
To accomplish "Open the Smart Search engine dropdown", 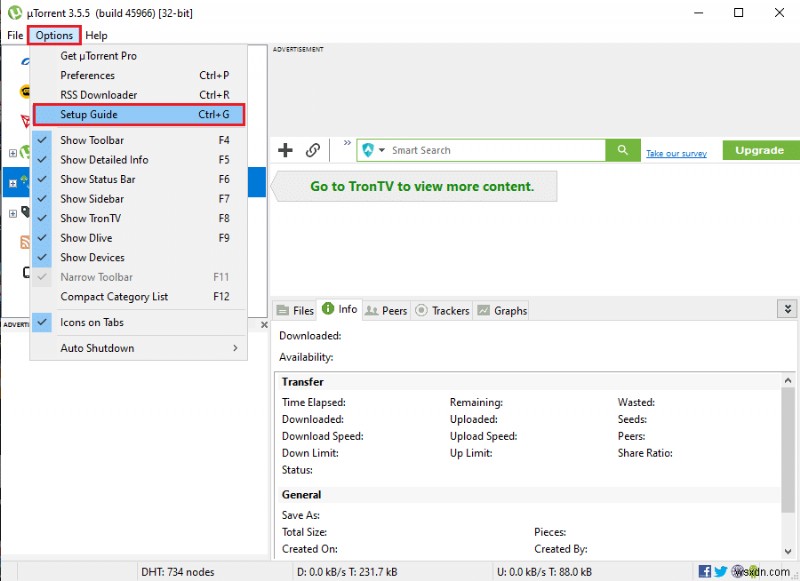I will pos(381,150).
